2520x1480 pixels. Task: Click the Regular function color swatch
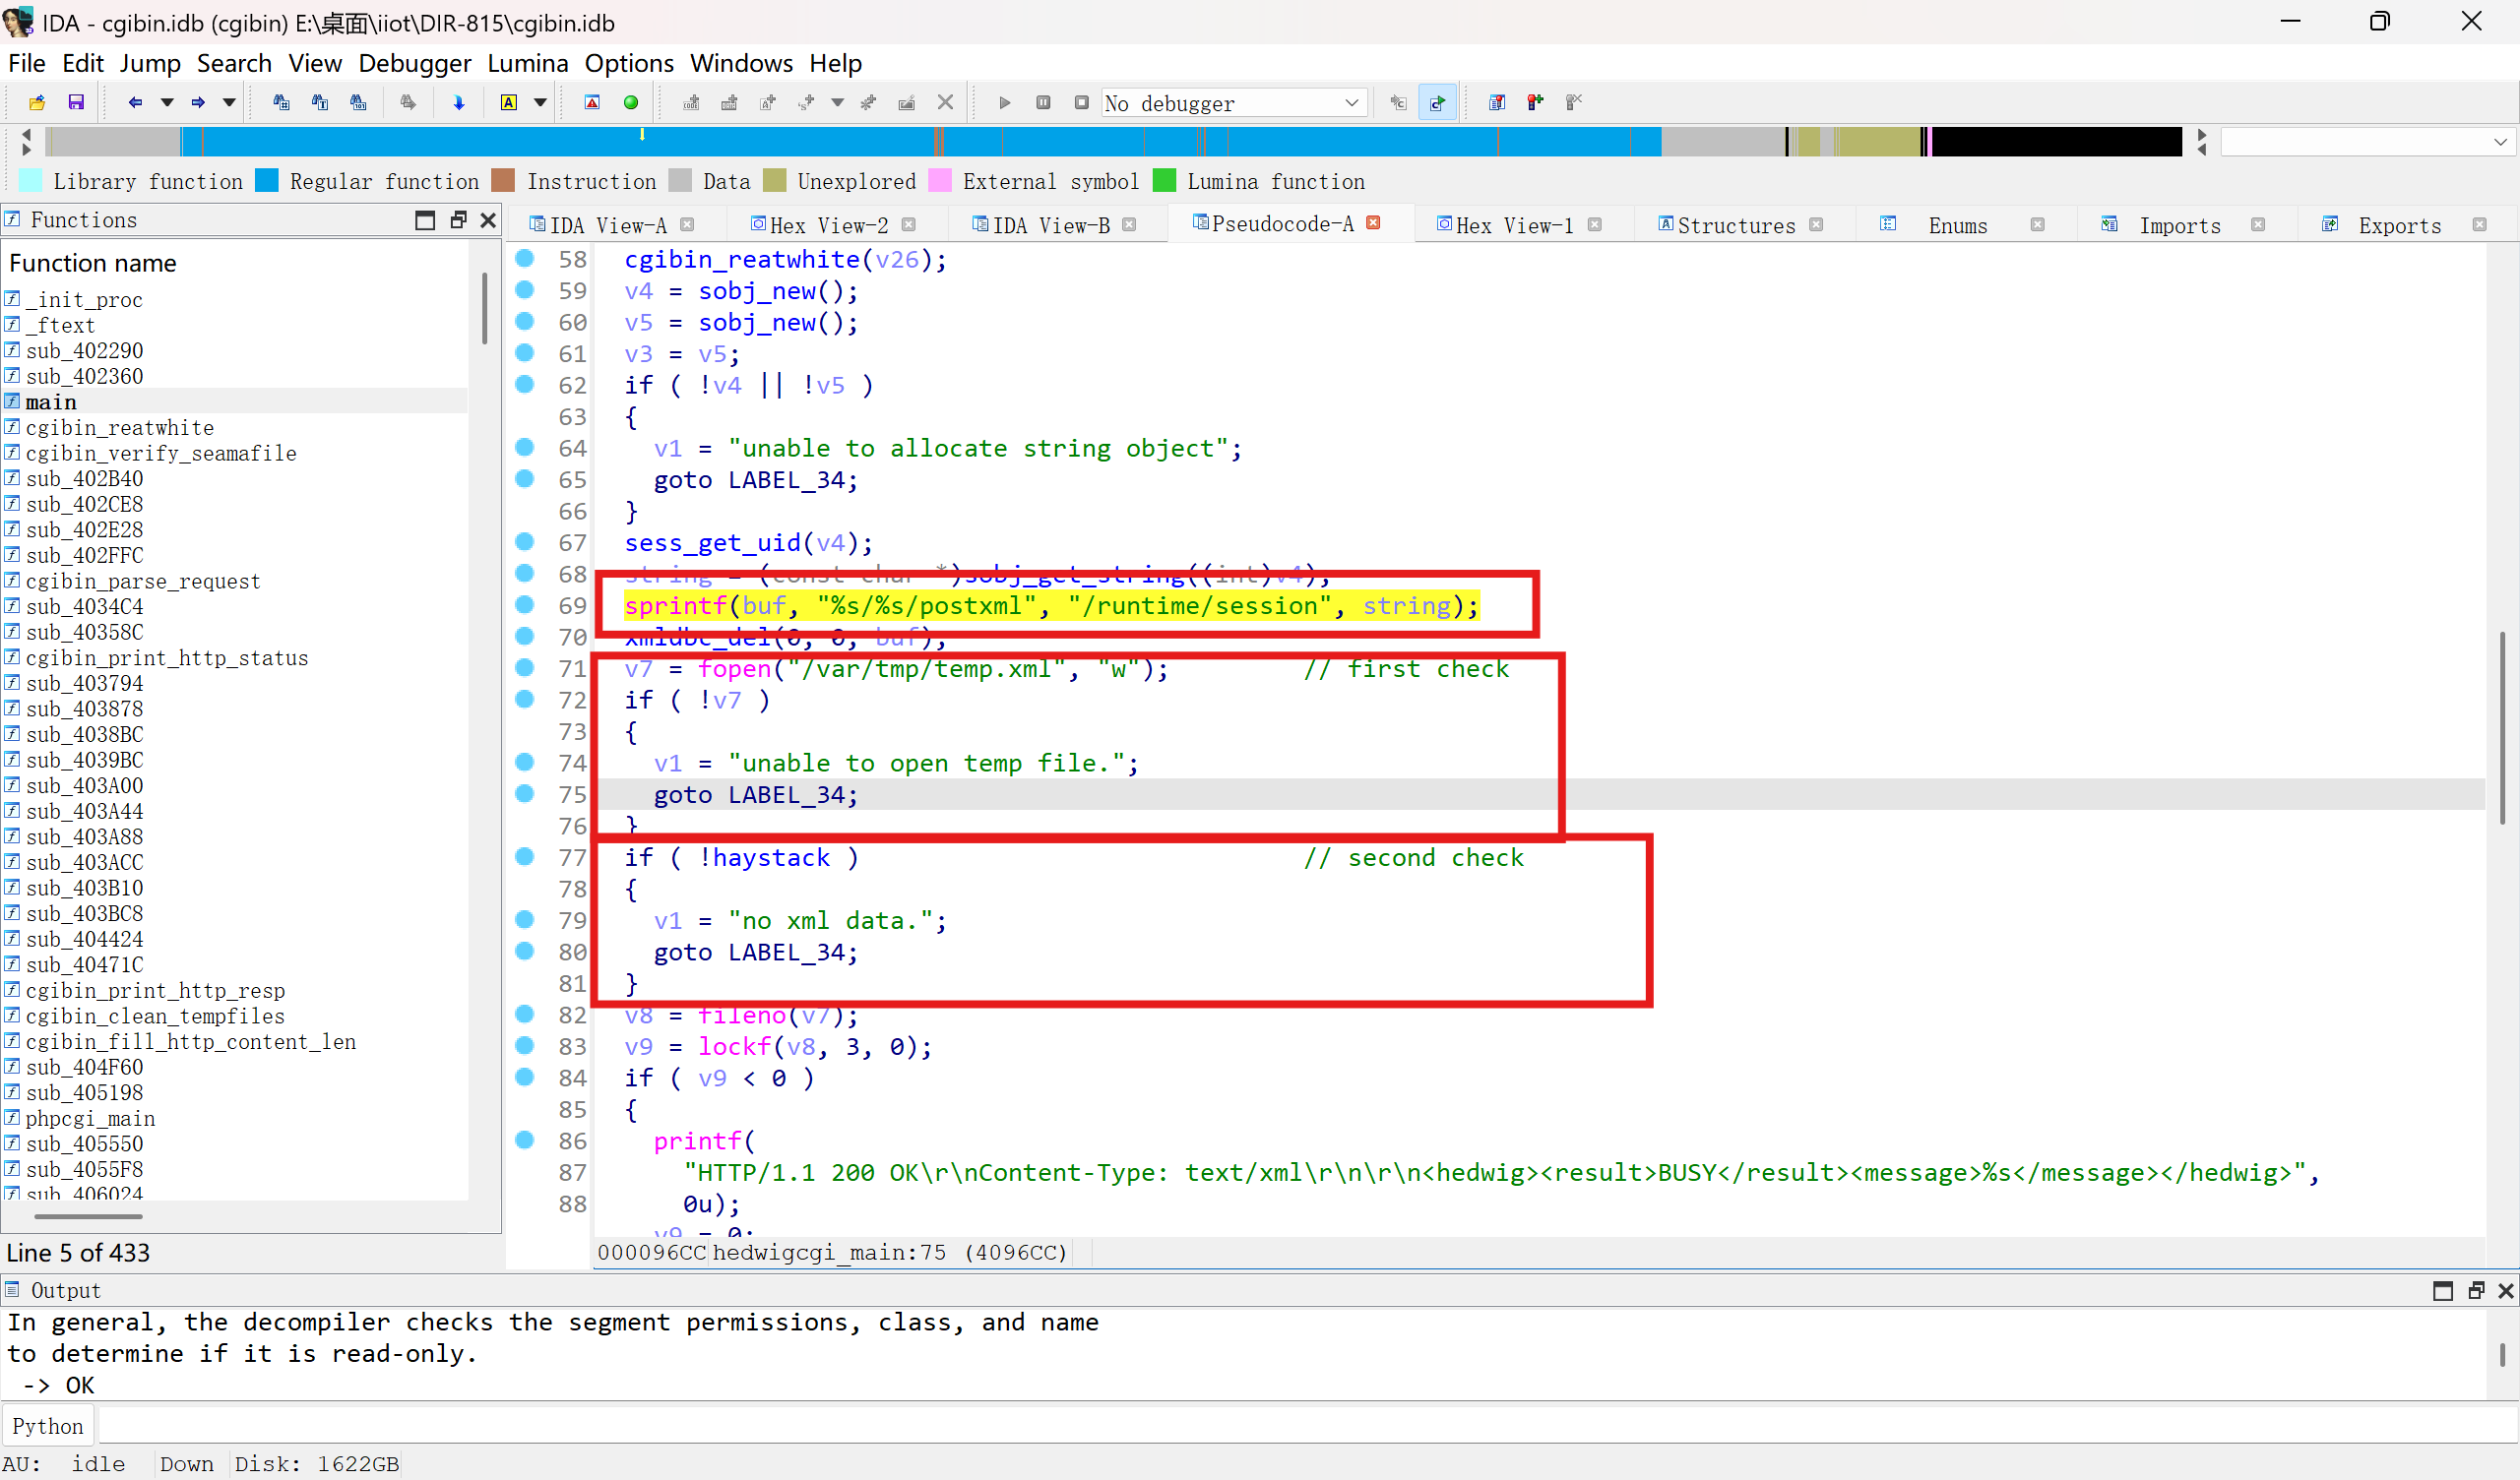pos(267,181)
